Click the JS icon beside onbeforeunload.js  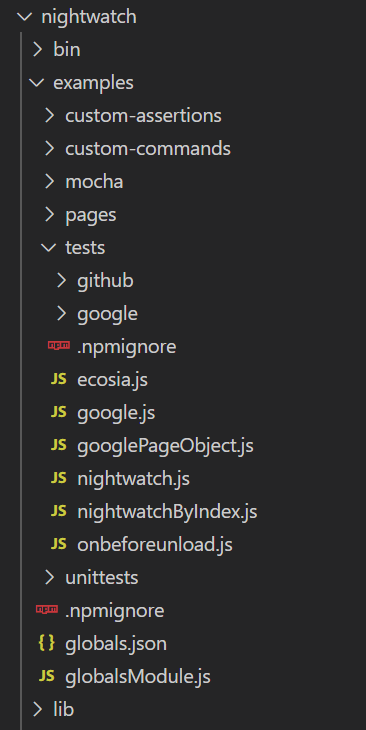59,545
